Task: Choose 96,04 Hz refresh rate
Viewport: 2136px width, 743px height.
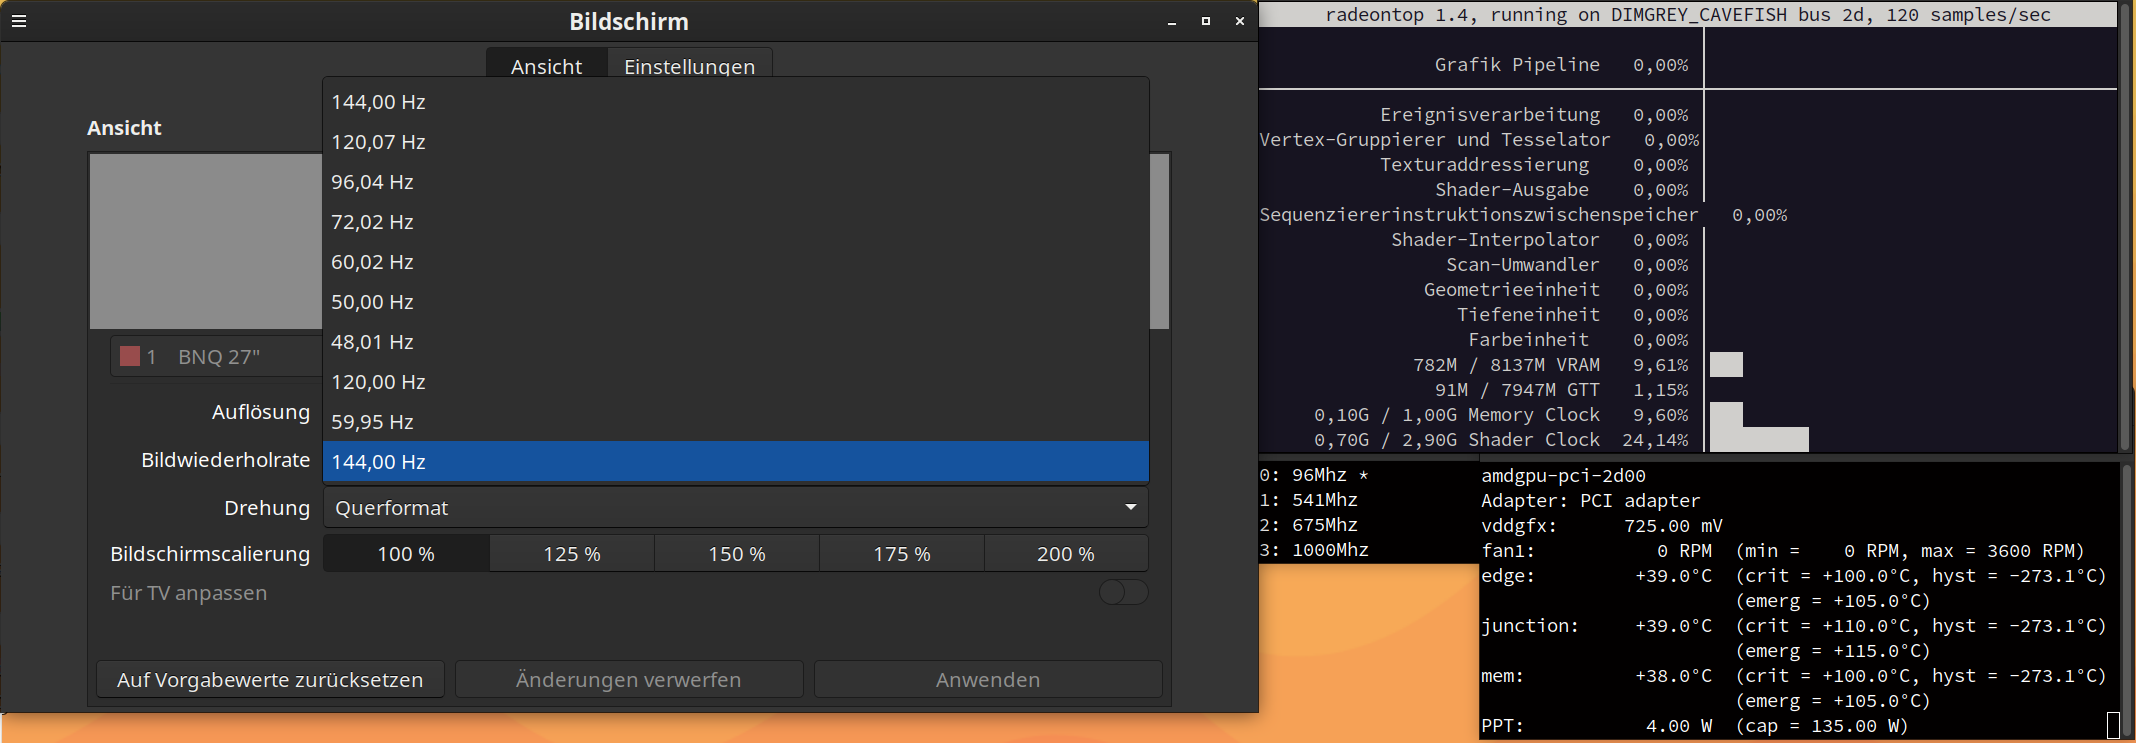Action: 736,182
